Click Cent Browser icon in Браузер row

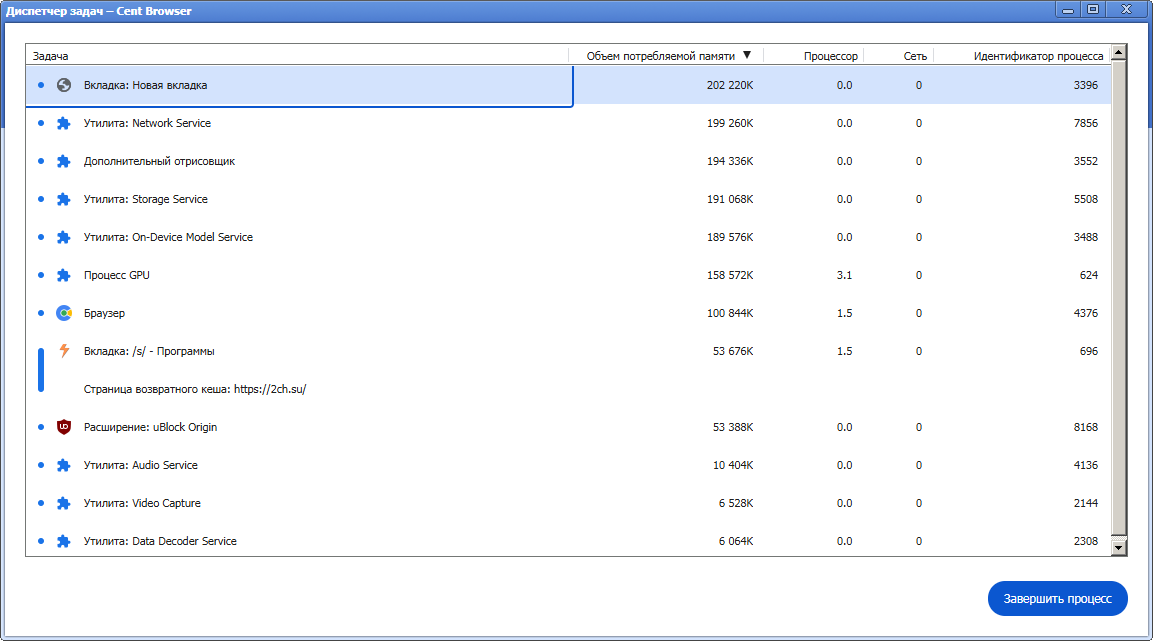(64, 313)
